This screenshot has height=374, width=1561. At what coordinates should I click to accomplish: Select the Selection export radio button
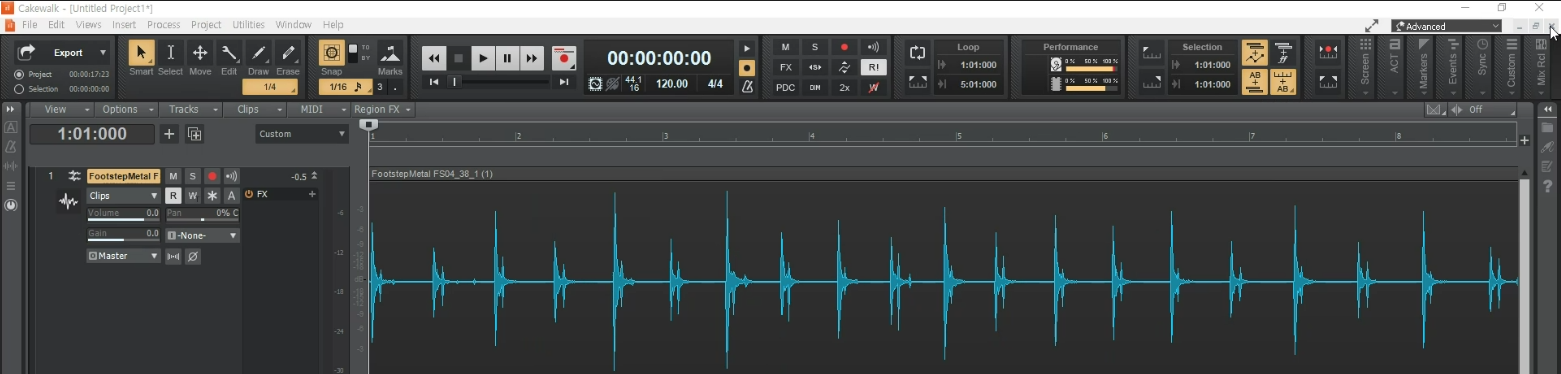pos(19,89)
